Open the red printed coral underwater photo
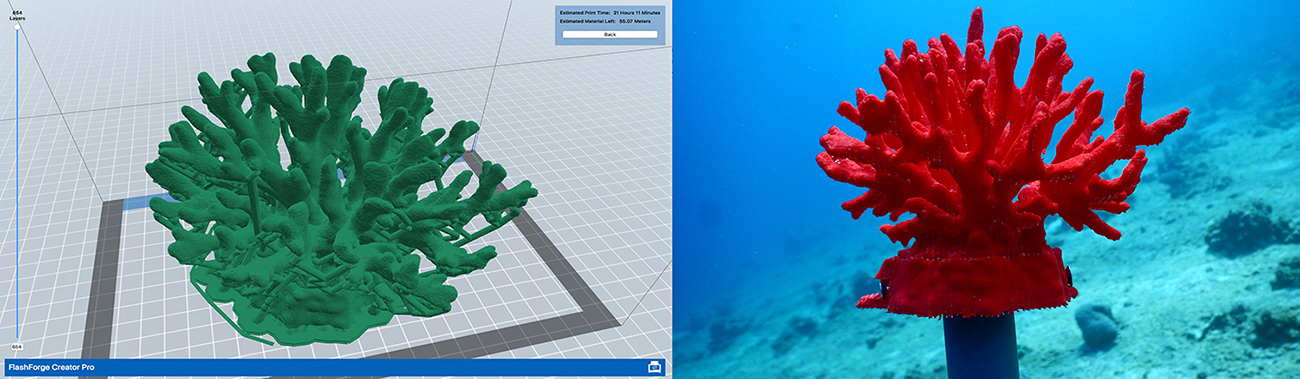Screen dimensions: 1300x379 coord(985,189)
